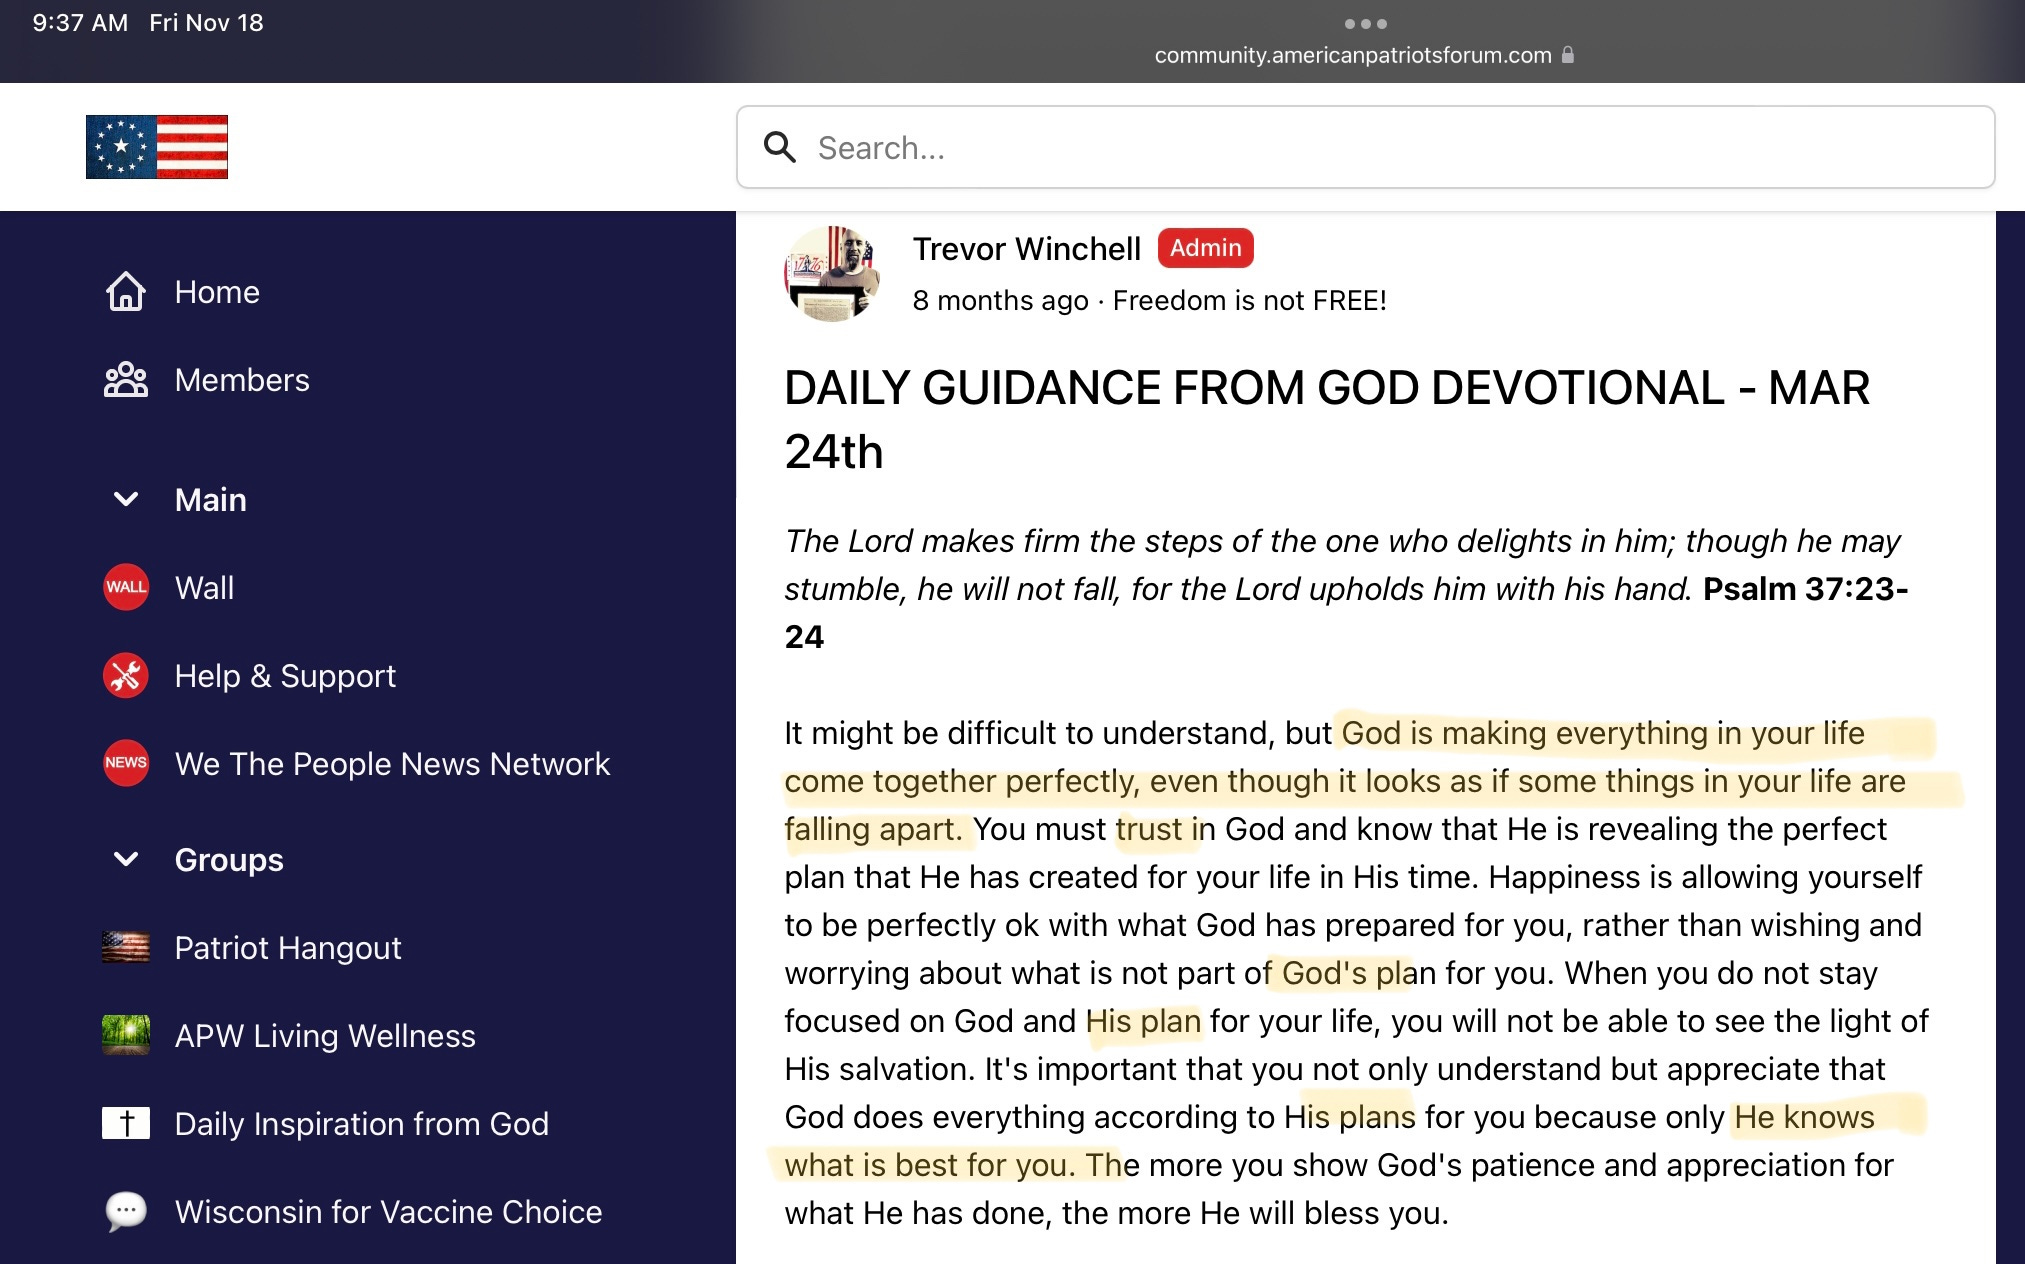Open the Patriot Hangout group
The height and width of the screenshot is (1264, 2025).
tap(288, 948)
